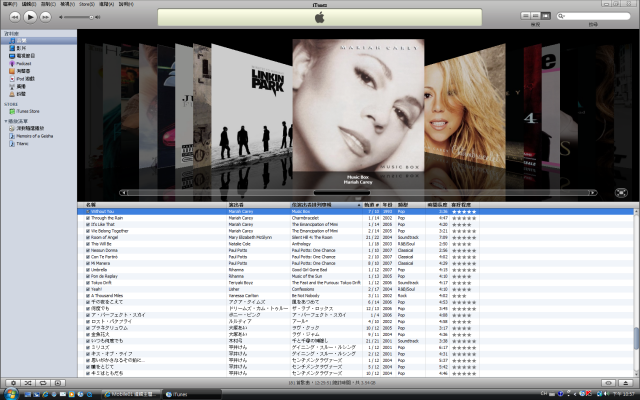640x400 pixels.
Task: Open the iPod Games item in sidebar
Action: coord(39,78)
